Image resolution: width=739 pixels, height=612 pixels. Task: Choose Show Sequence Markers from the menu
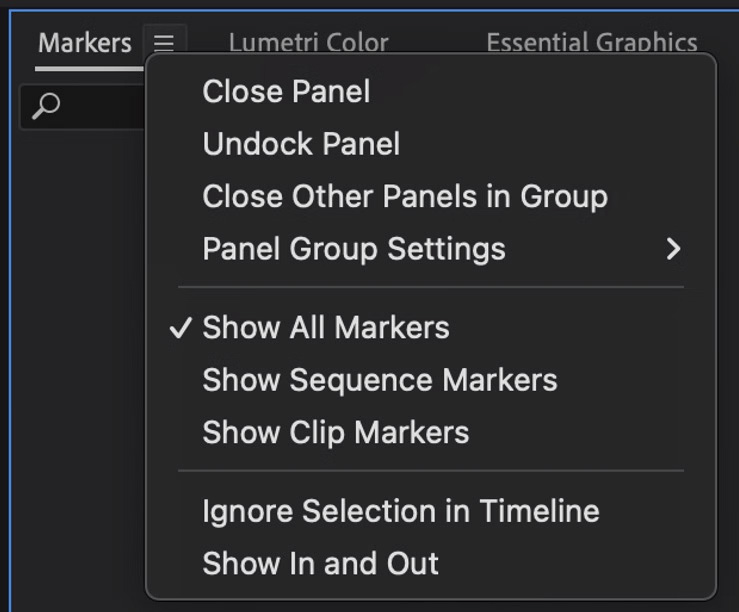click(379, 380)
